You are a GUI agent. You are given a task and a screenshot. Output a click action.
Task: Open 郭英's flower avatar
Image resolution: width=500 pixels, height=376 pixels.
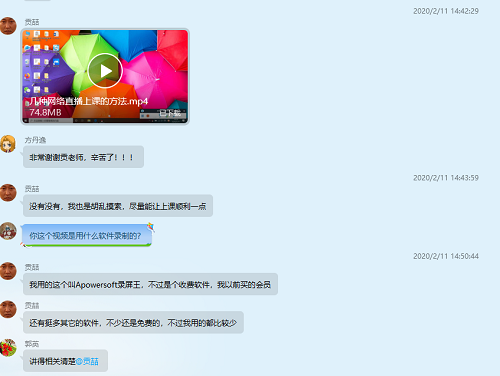pos(8,348)
